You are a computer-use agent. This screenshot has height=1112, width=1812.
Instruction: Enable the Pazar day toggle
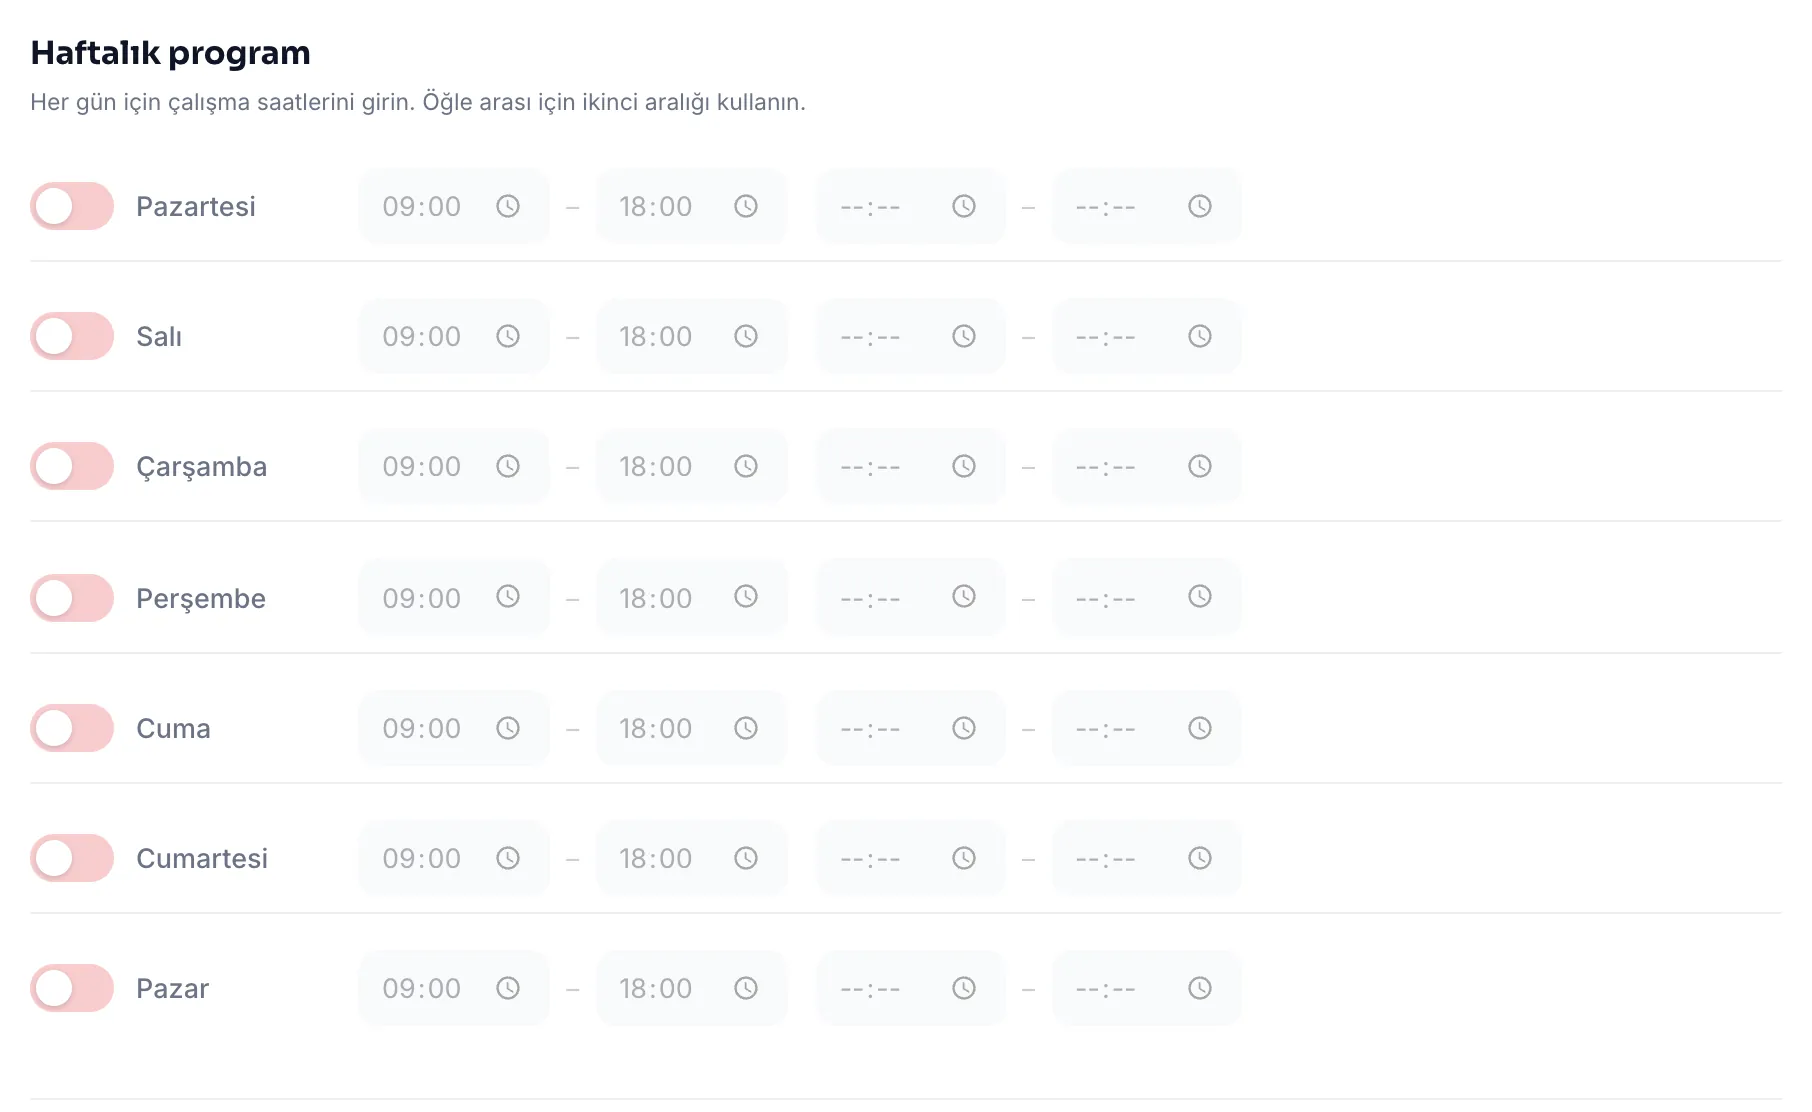point(72,988)
